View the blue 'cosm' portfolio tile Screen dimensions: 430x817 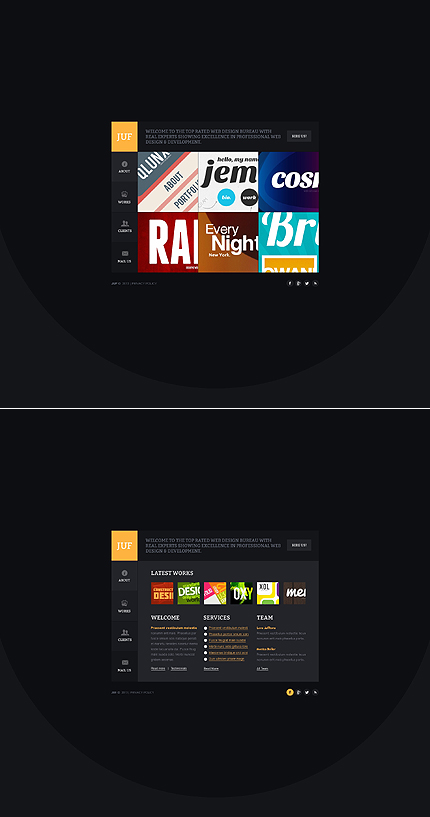click(289, 182)
